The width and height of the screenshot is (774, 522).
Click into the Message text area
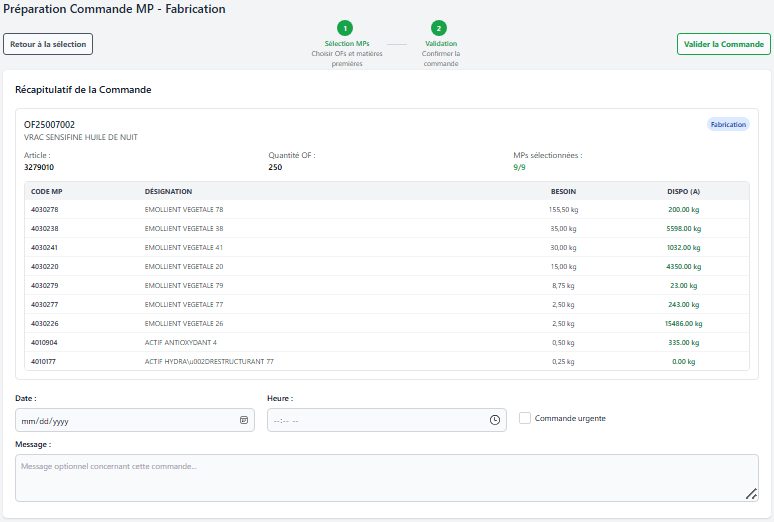[387, 478]
